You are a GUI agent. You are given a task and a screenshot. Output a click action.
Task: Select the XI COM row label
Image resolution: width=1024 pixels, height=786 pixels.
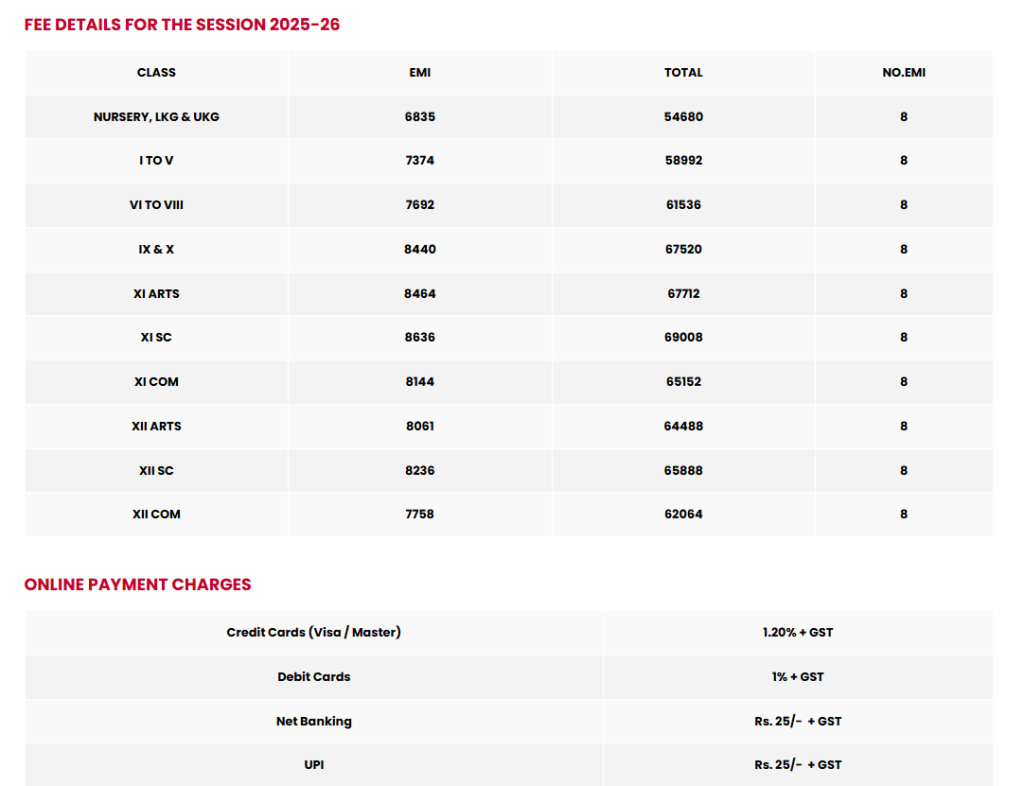156,382
